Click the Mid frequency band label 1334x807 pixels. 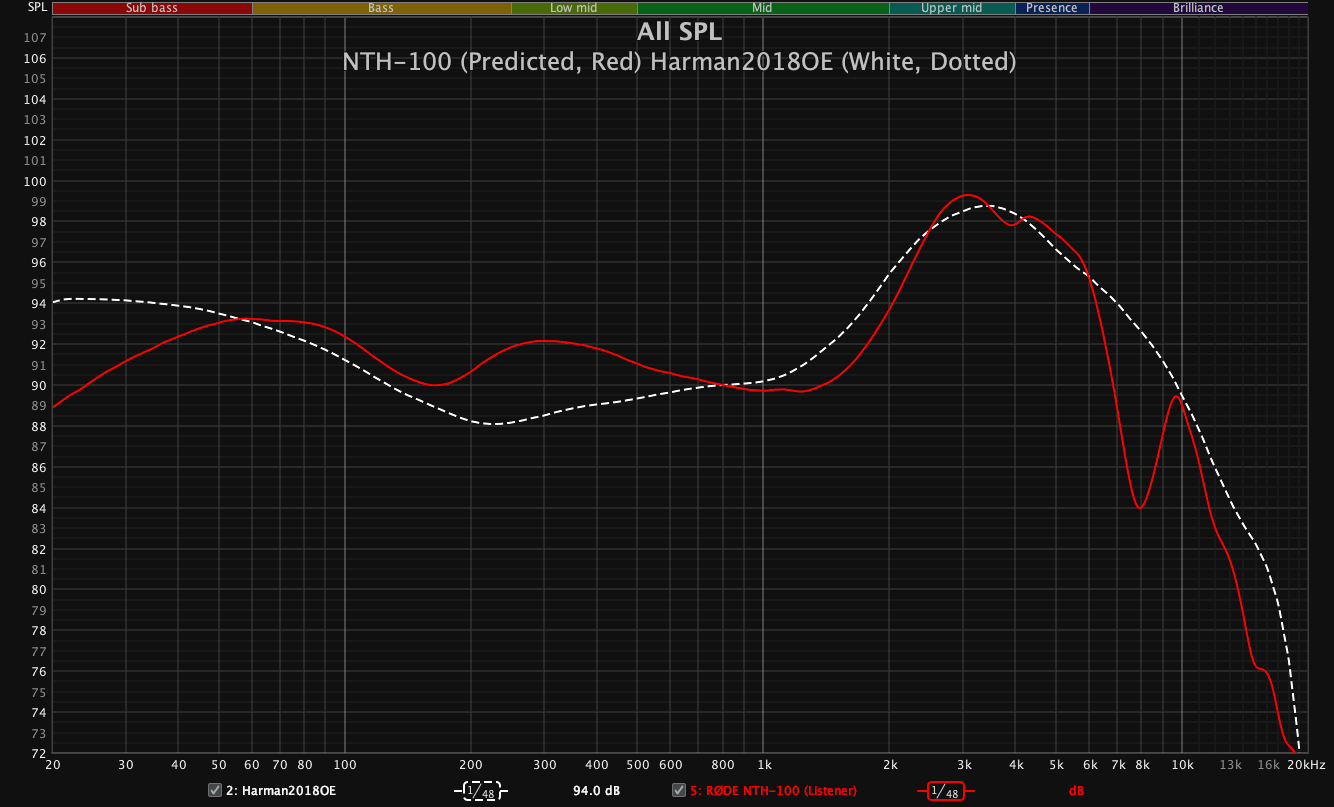tap(763, 8)
